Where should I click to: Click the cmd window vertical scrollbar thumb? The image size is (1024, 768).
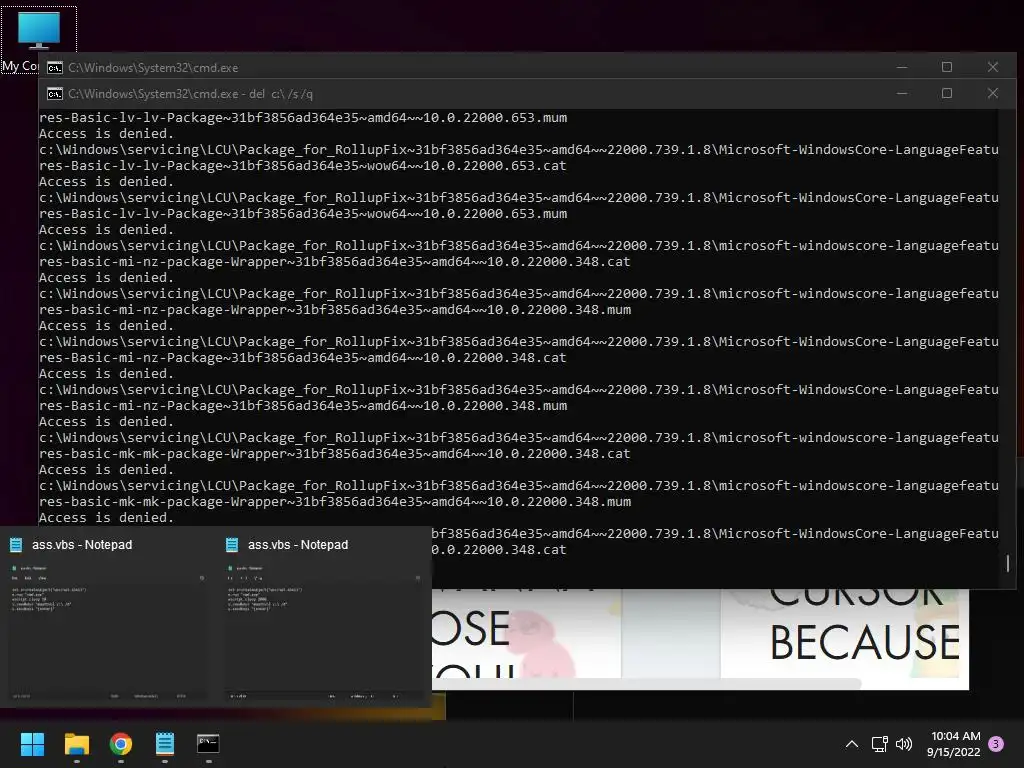coord(1008,563)
